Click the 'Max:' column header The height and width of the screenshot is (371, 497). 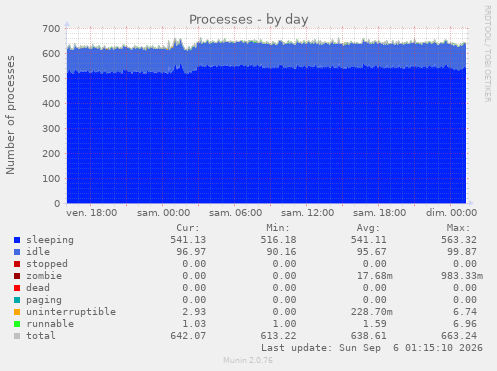pyautogui.click(x=458, y=228)
